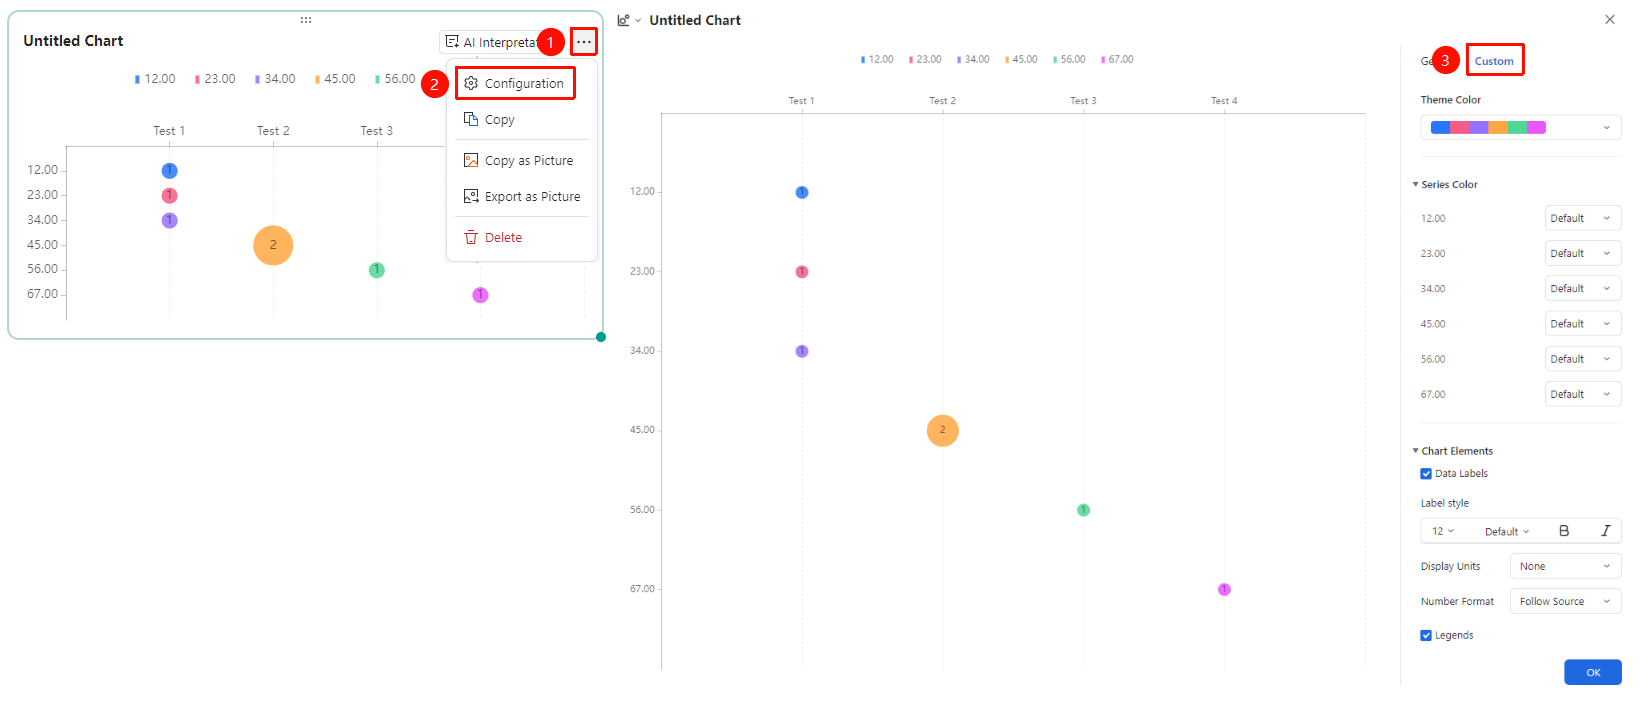Click the drag handle above Untitled Chart card
Image resolution: width=1650 pixels, height=724 pixels.
[x=306, y=19]
